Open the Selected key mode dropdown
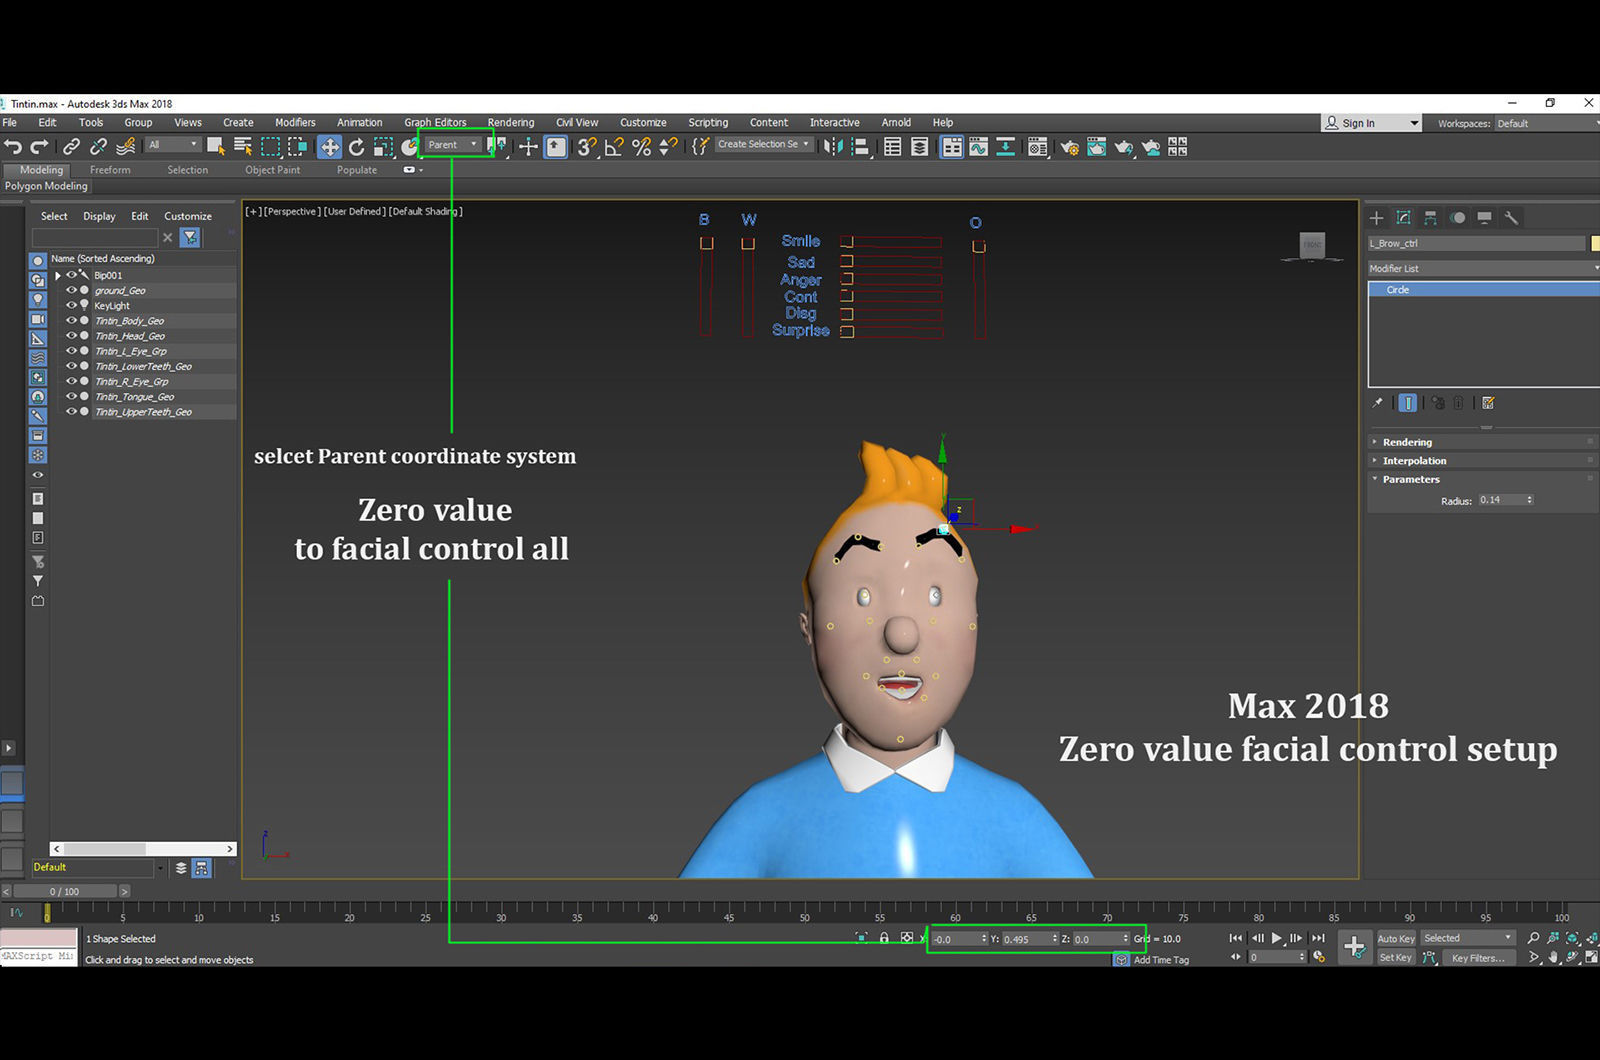The image size is (1600, 1060). (1467, 938)
